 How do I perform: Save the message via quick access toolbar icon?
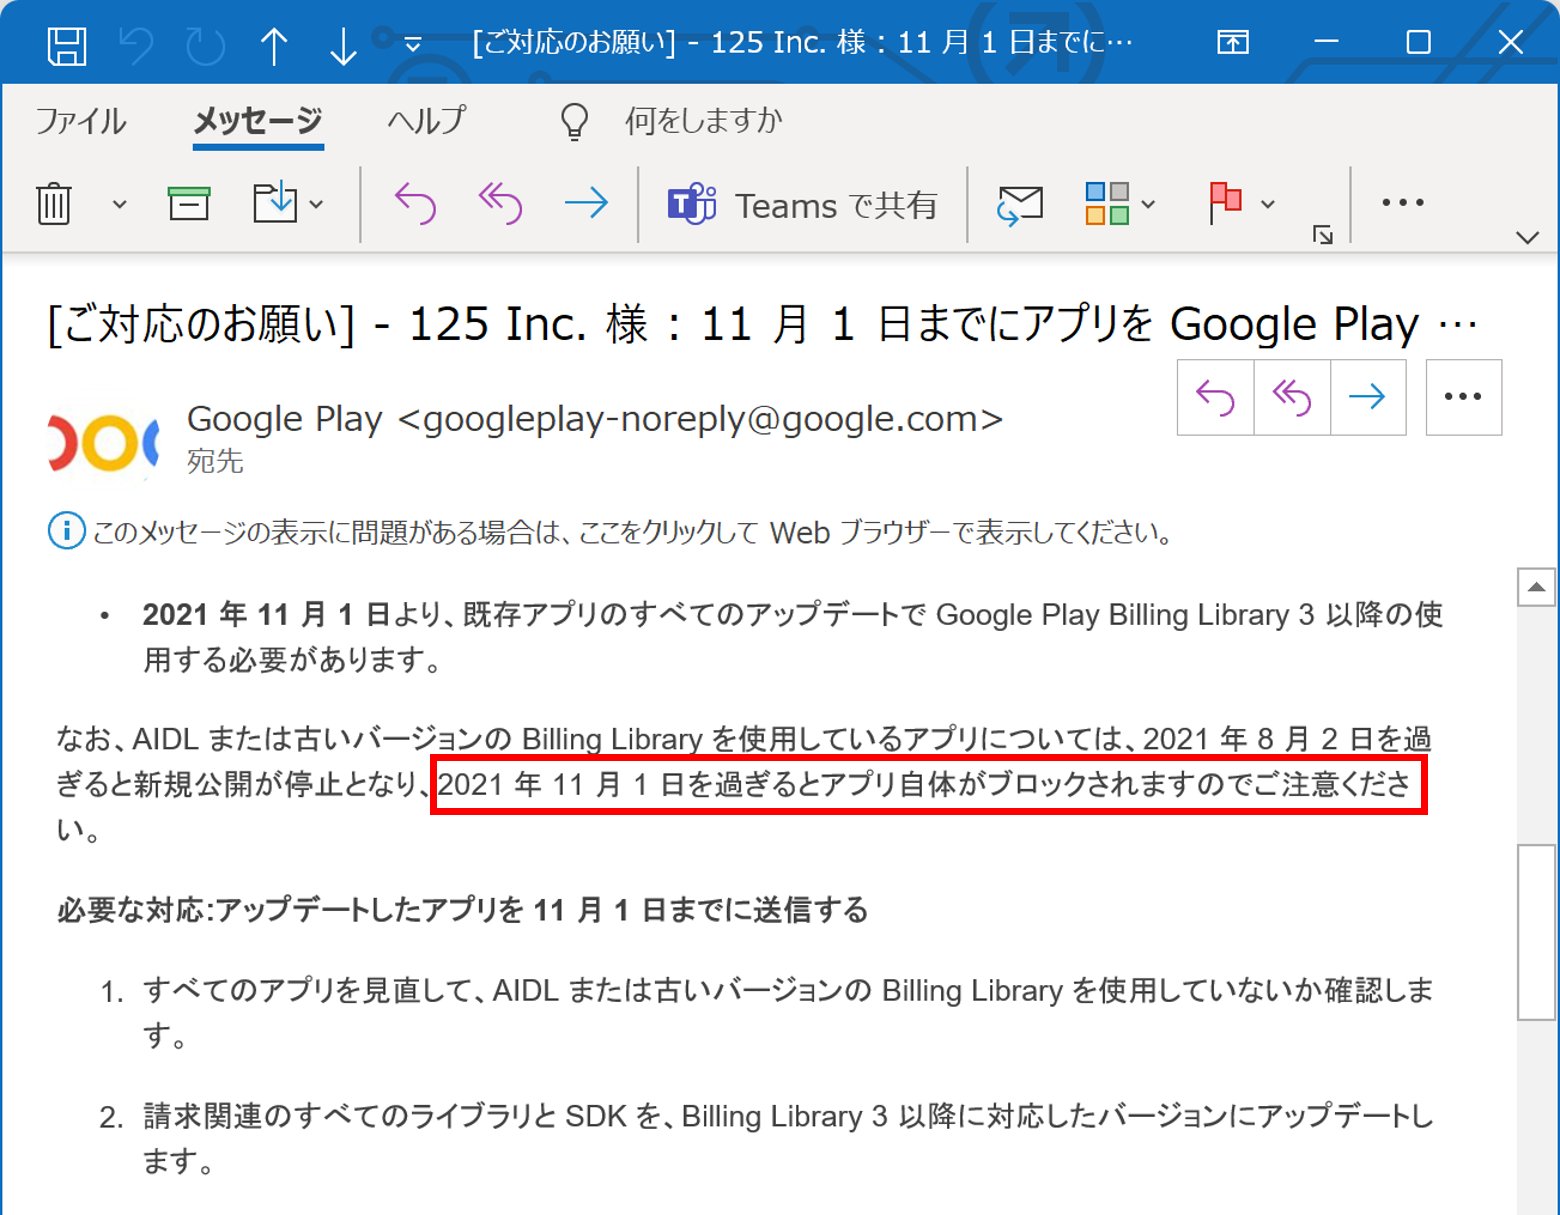coord(67,42)
